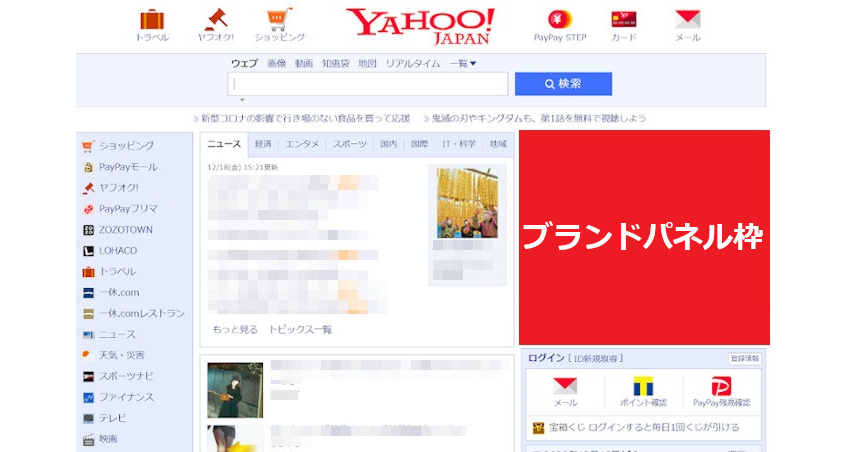Screen dimensions: 850x452
Task: Click the ログイン link
Action: (546, 358)
